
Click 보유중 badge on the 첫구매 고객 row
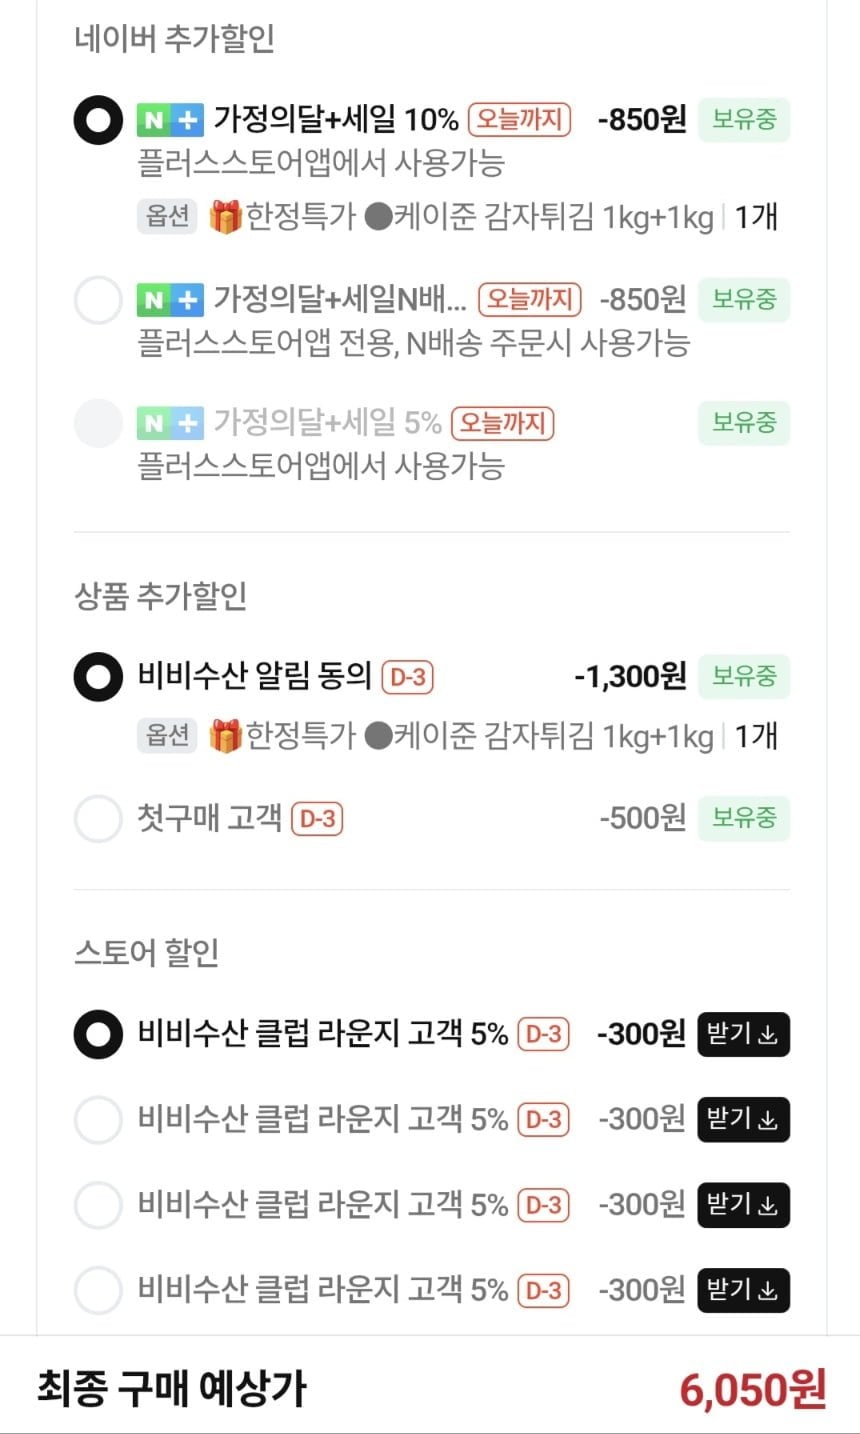coord(744,818)
